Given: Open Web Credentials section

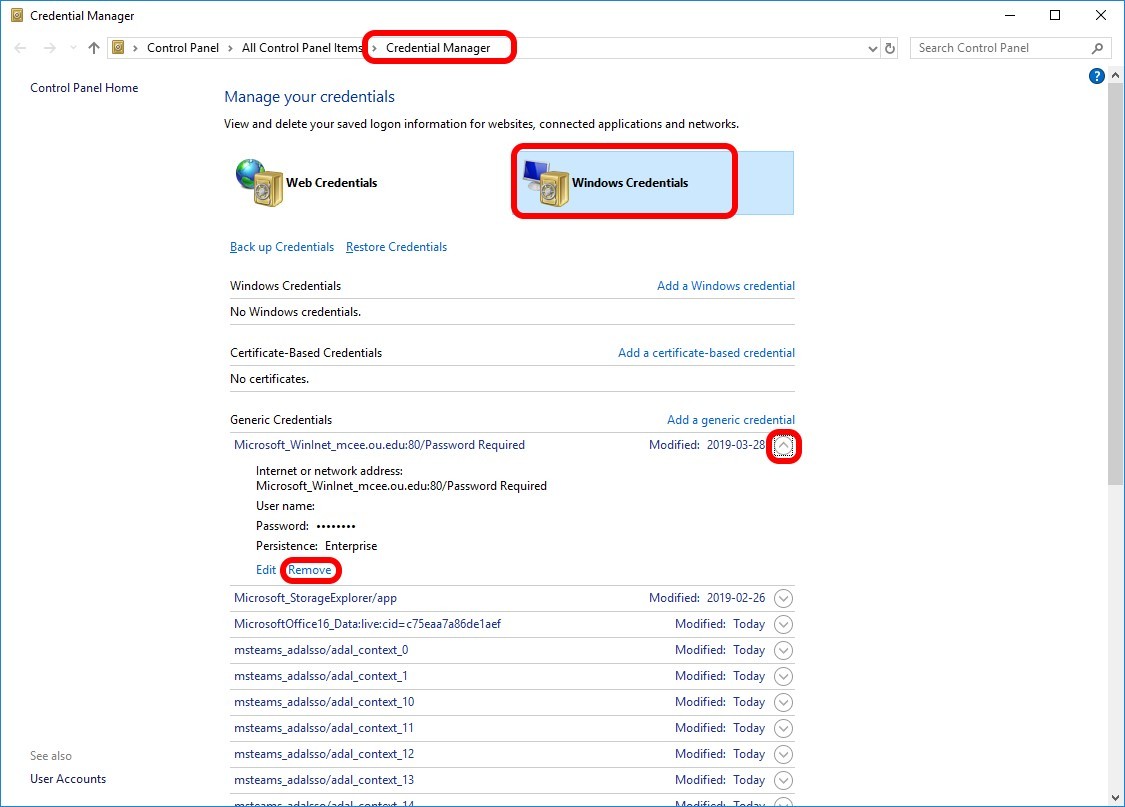Looking at the screenshot, I should (330, 183).
